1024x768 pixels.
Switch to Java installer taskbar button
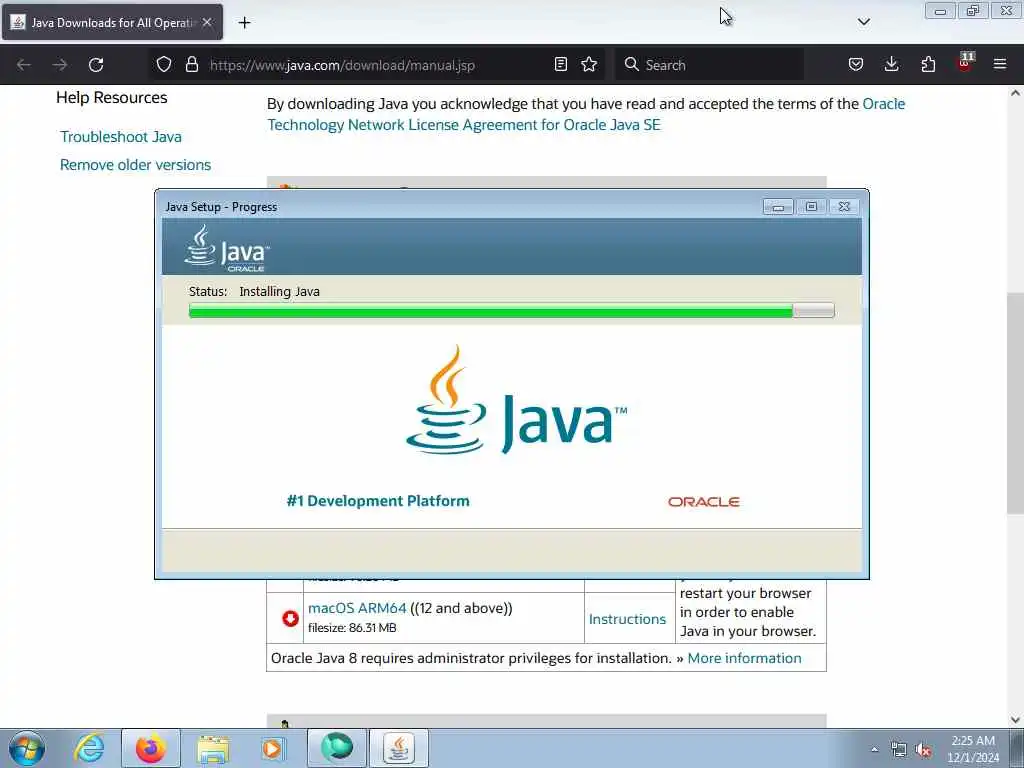(x=399, y=748)
